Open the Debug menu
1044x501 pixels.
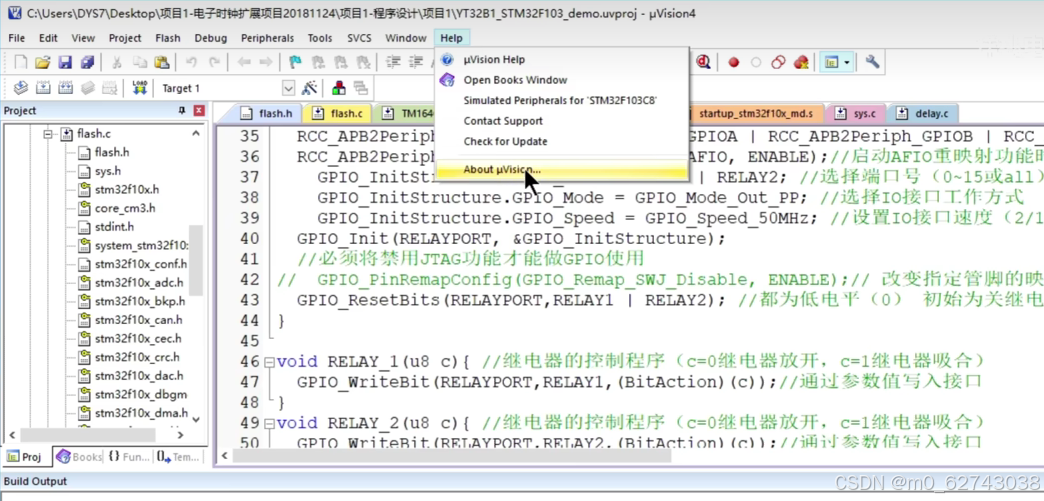[211, 38]
